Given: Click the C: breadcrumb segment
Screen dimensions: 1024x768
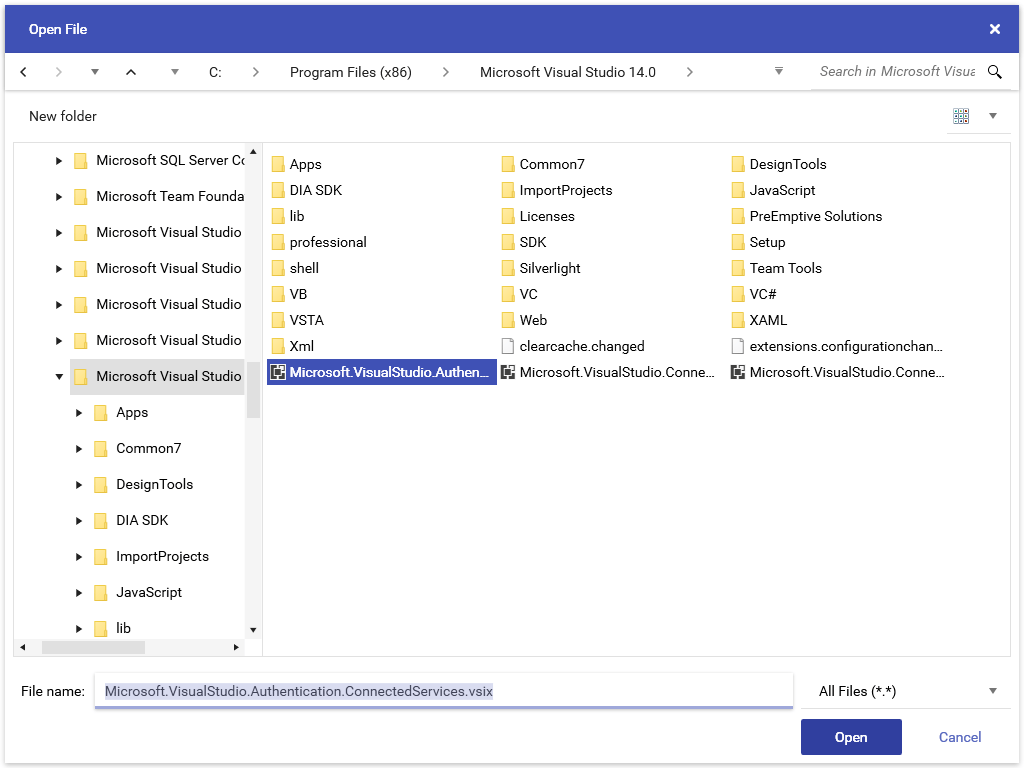Looking at the screenshot, I should 215,72.
